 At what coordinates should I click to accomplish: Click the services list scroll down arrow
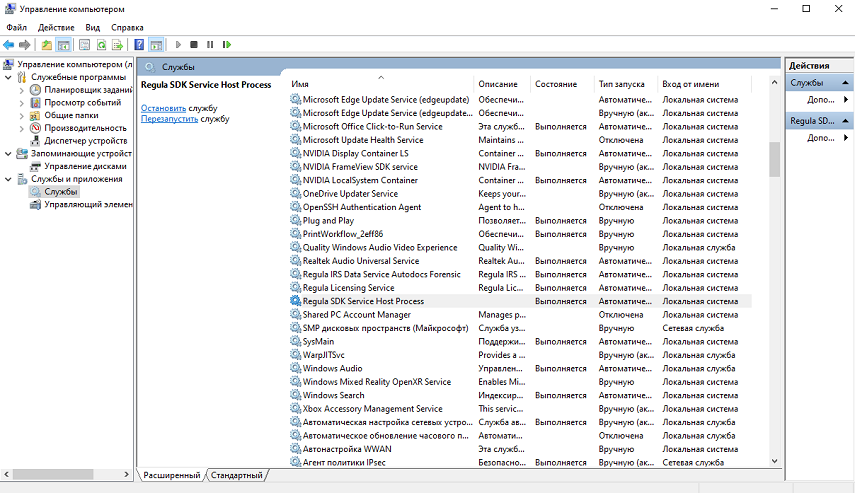click(x=774, y=461)
